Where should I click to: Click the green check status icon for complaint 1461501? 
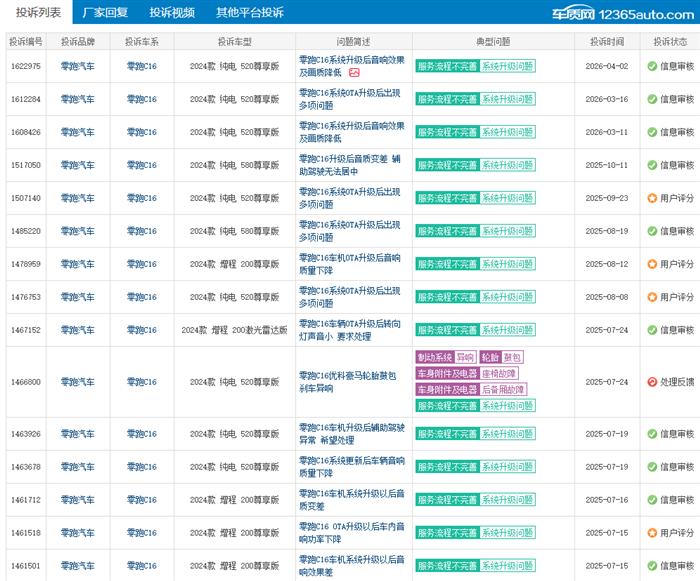click(x=652, y=566)
